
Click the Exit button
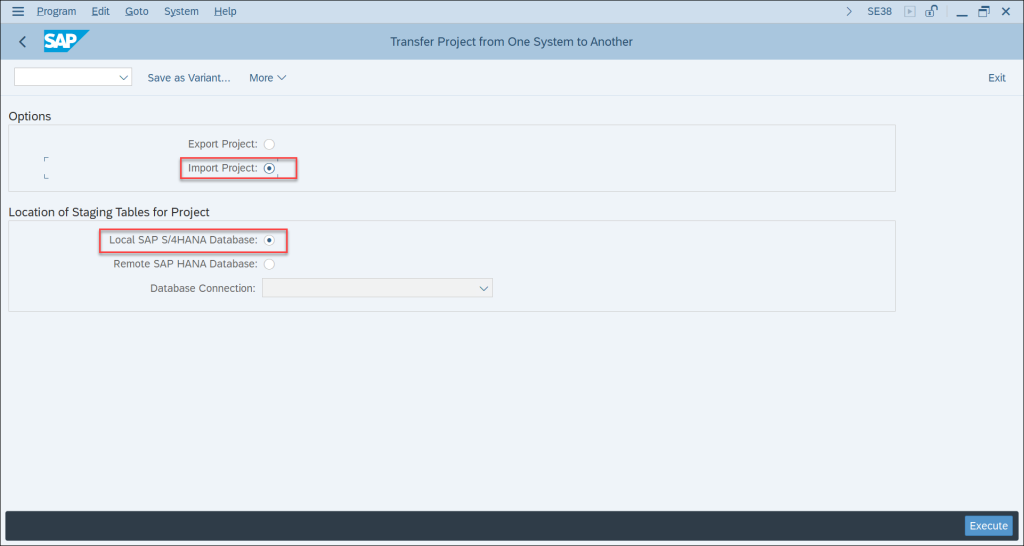tap(997, 78)
